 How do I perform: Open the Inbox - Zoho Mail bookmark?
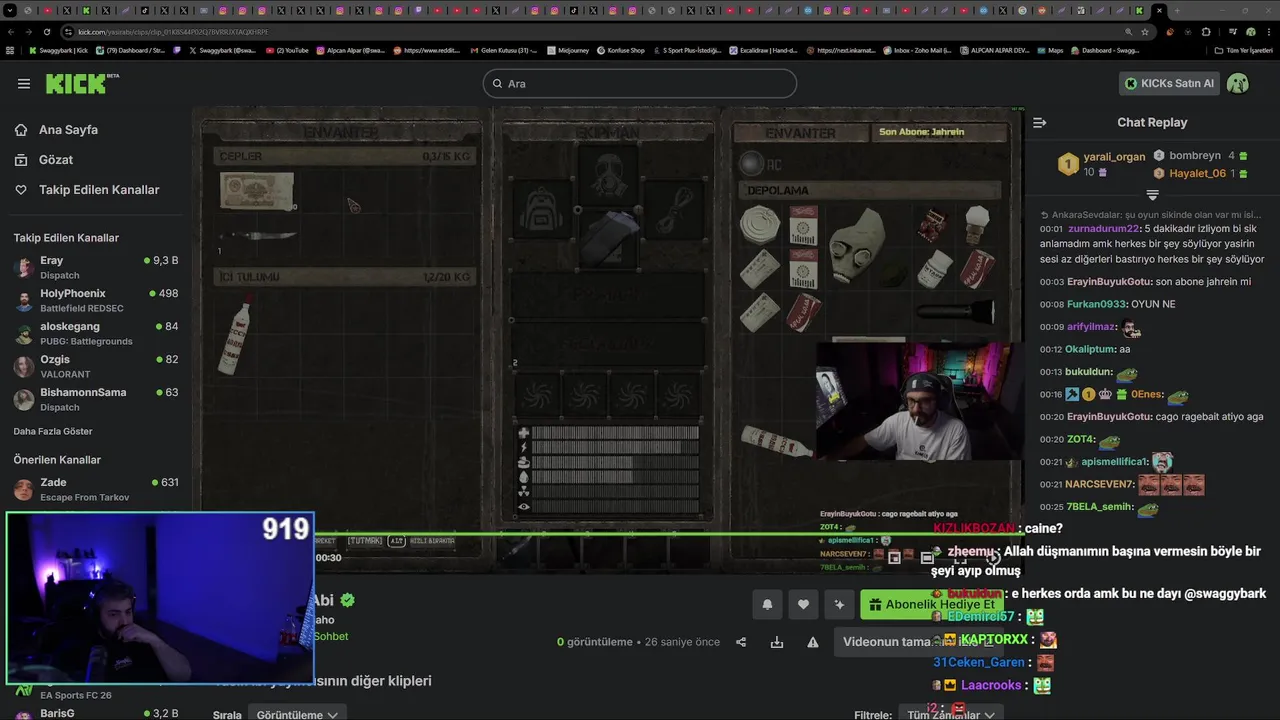[917, 50]
